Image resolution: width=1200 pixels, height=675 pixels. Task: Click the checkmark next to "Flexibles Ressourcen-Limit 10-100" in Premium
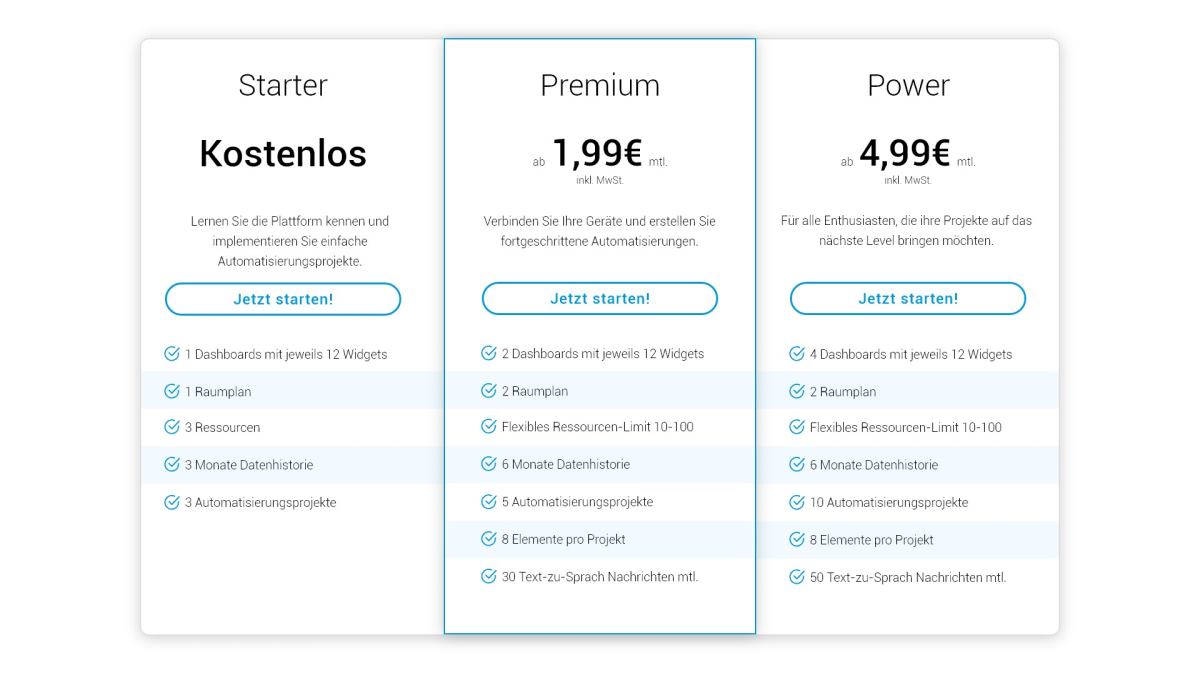pos(487,427)
